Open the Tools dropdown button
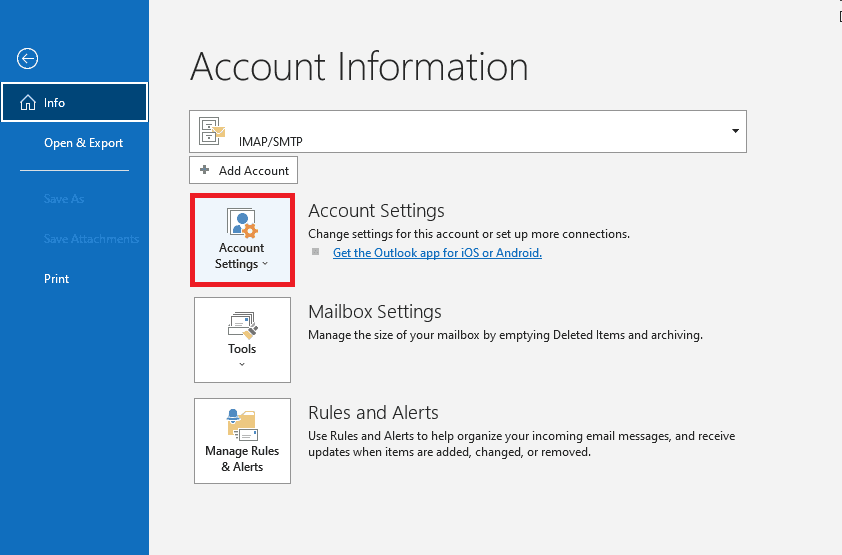The width and height of the screenshot is (842, 555). point(242,340)
